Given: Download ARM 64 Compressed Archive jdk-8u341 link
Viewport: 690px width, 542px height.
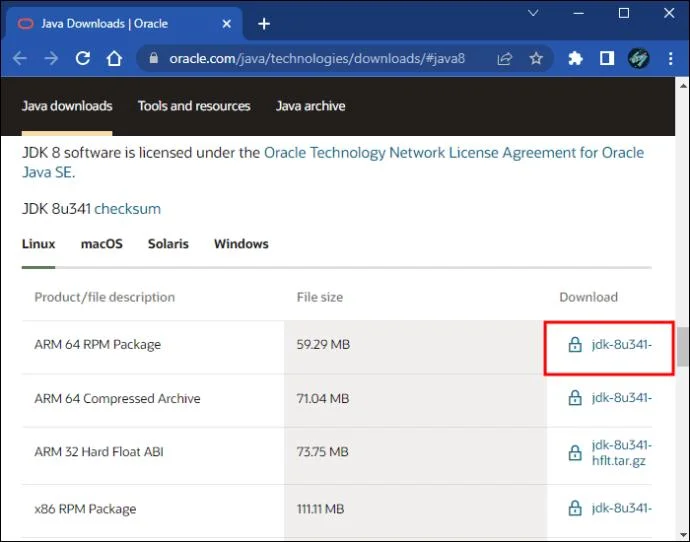Looking at the screenshot, I should (621, 398).
